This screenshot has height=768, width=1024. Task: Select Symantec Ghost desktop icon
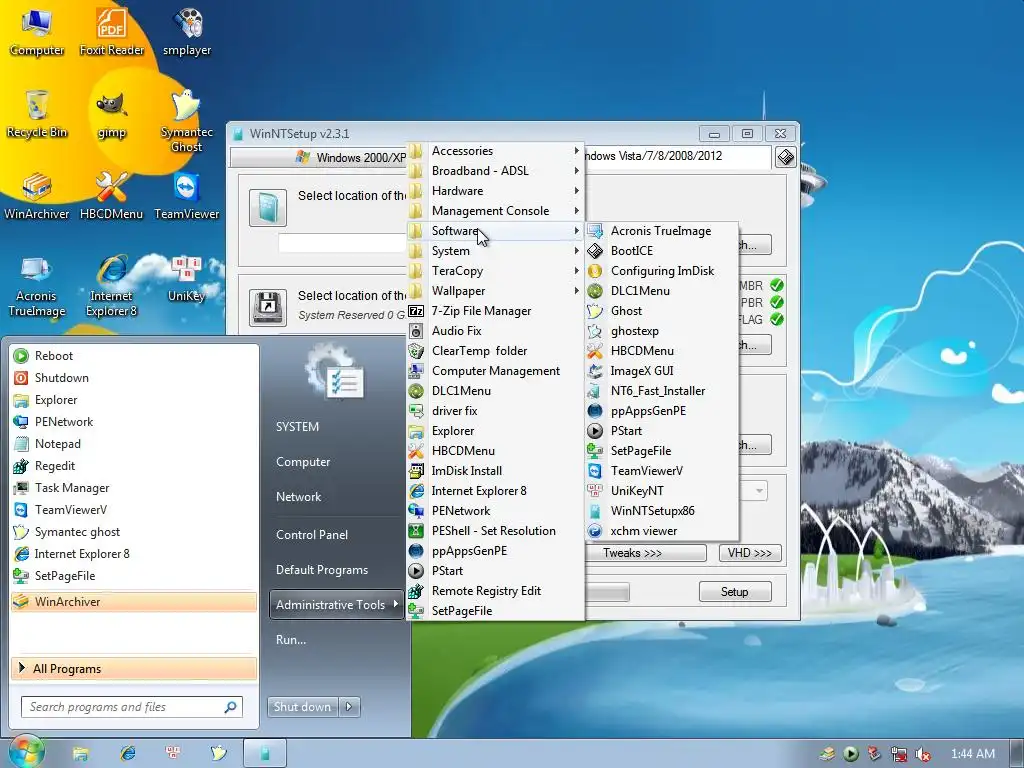click(x=187, y=121)
